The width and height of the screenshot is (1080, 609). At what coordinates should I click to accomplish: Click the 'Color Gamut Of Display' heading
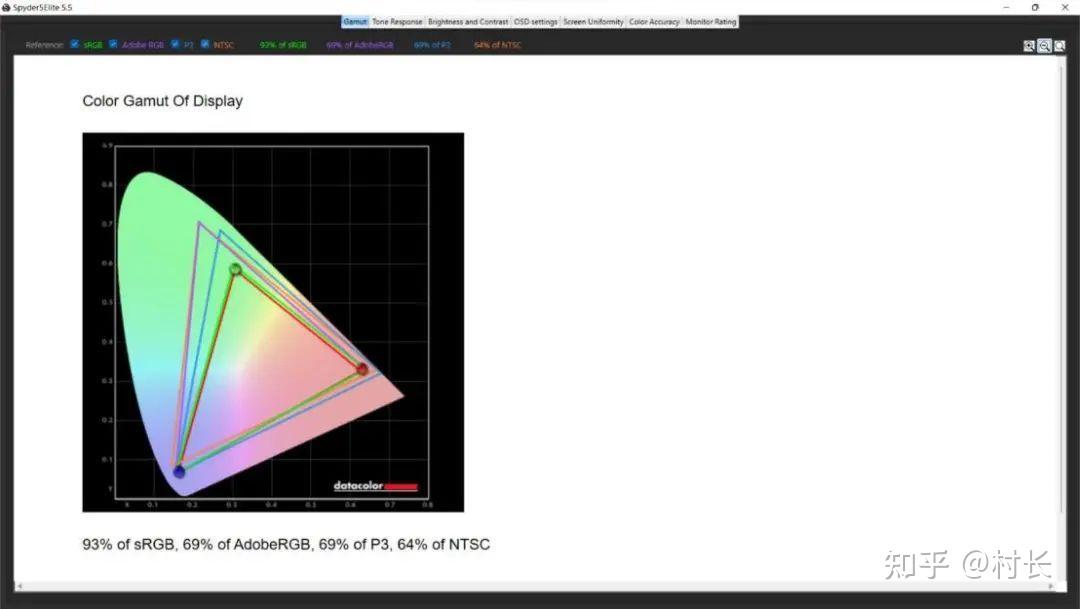coord(163,101)
